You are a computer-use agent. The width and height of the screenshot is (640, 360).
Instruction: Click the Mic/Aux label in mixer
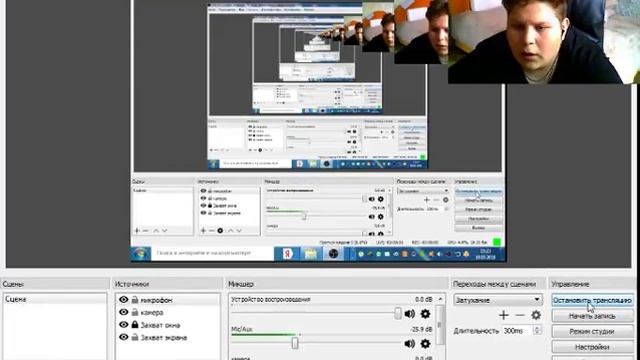point(242,329)
